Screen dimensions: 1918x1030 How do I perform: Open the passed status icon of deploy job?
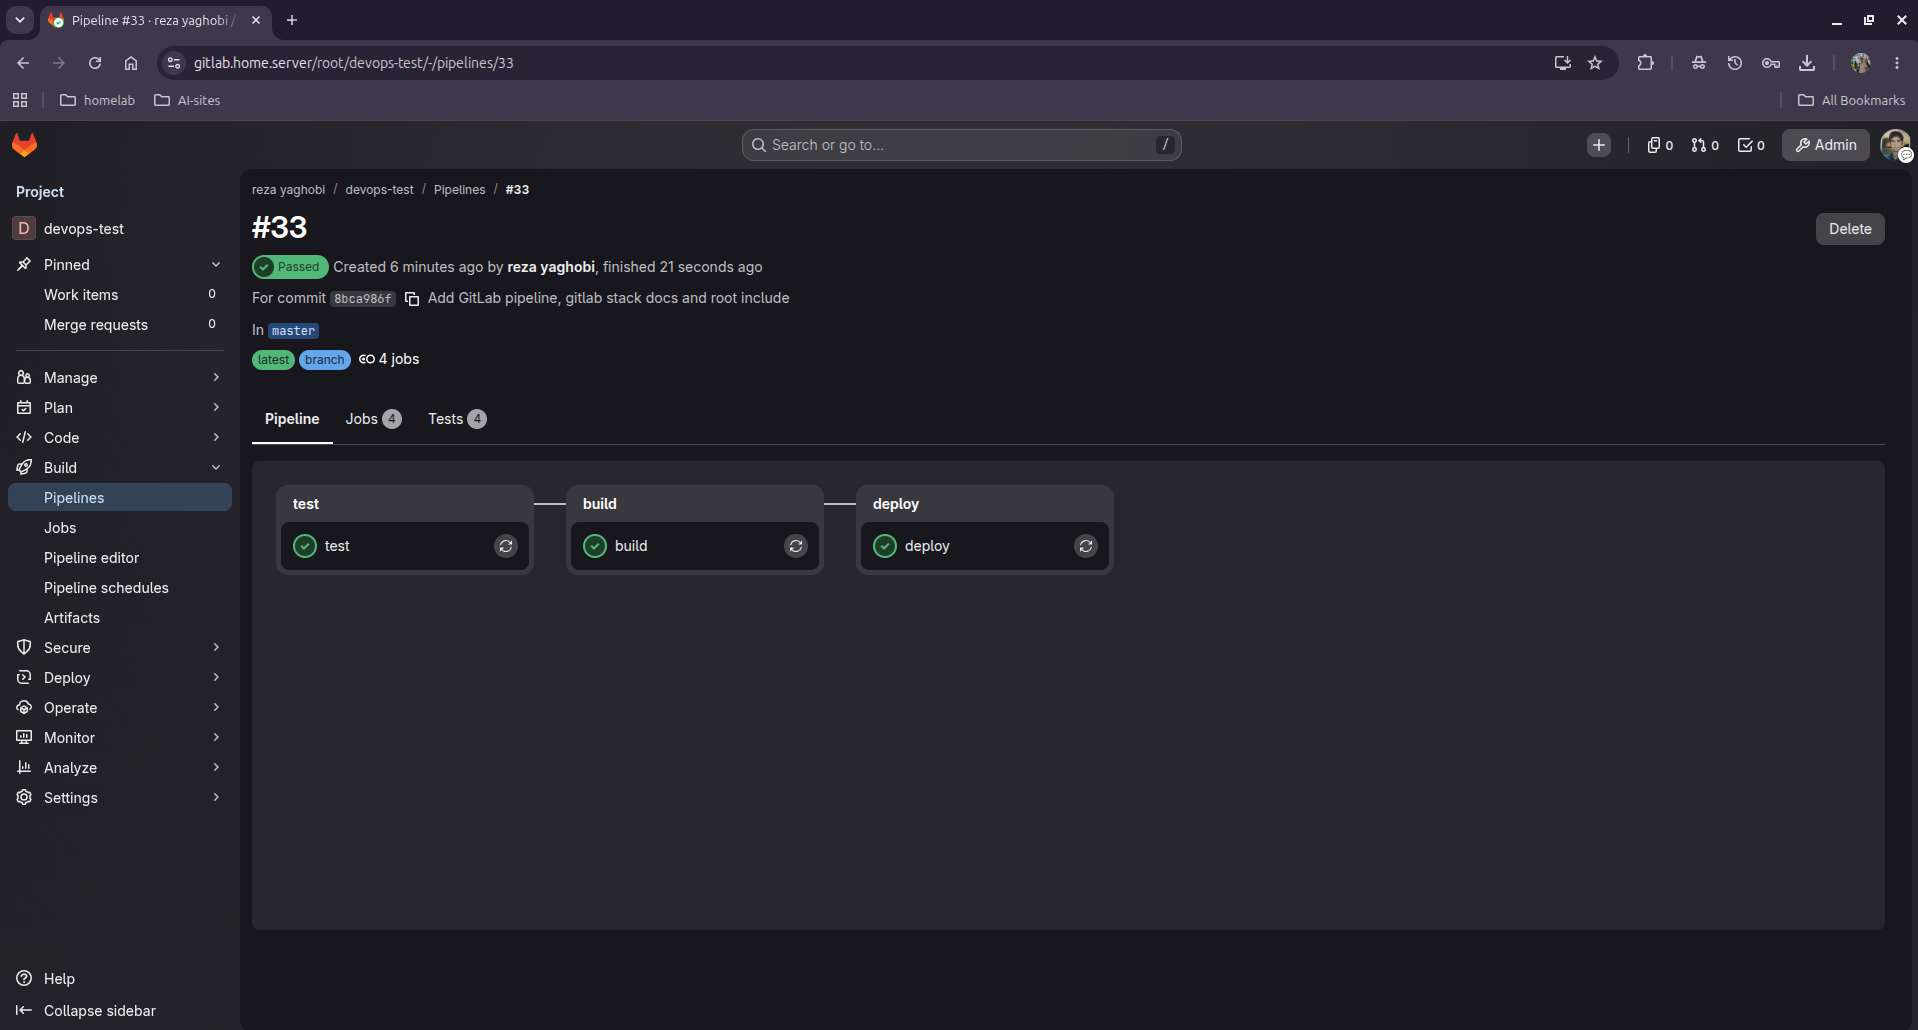pyautogui.click(x=885, y=546)
